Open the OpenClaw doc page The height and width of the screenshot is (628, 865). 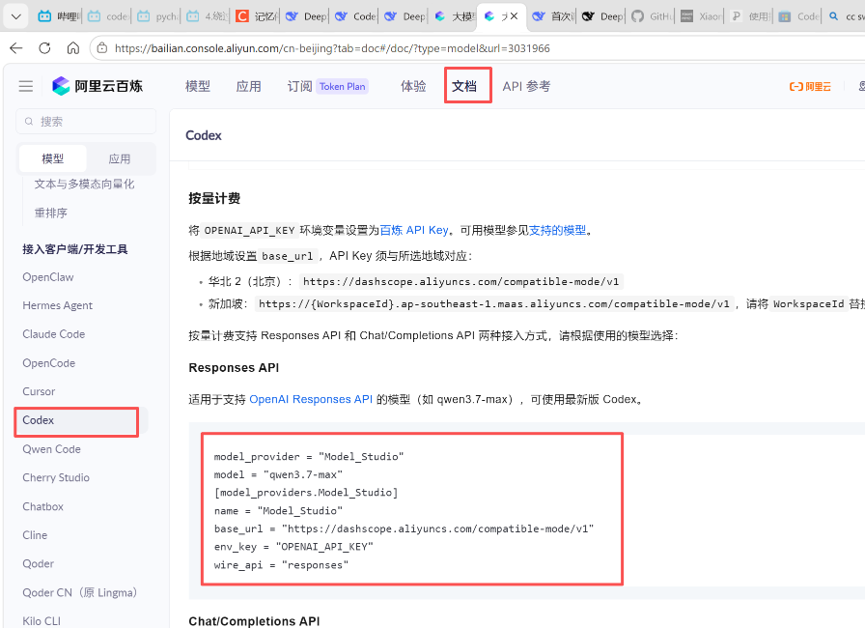coord(48,277)
